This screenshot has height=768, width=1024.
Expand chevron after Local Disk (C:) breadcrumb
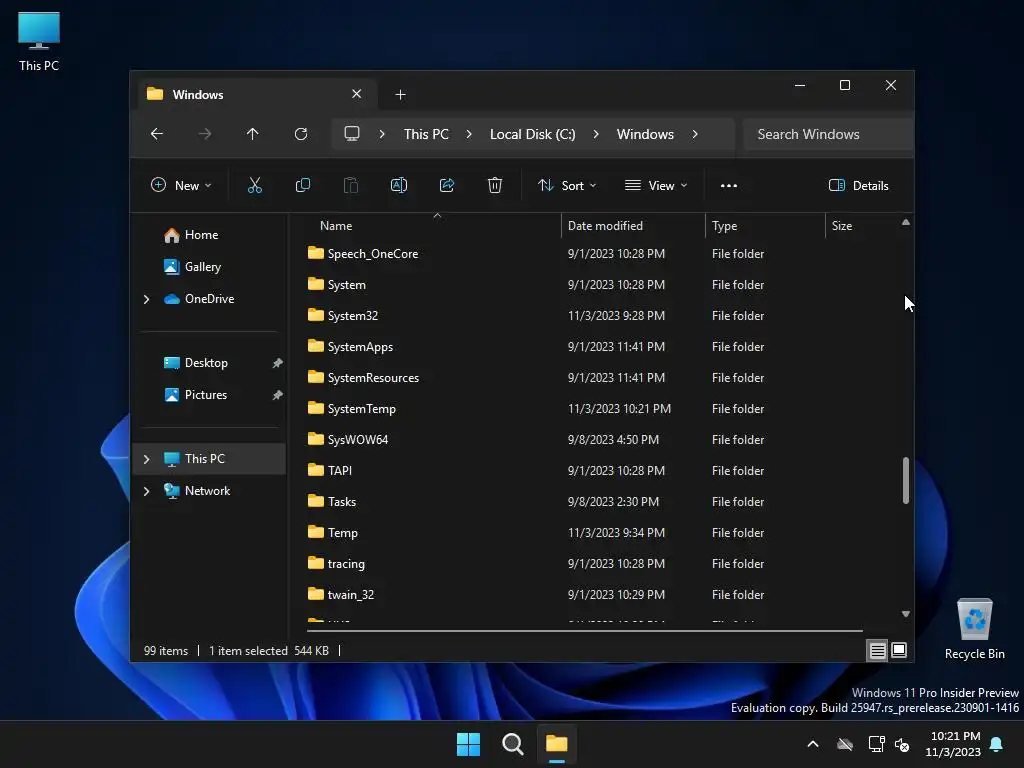click(596, 134)
